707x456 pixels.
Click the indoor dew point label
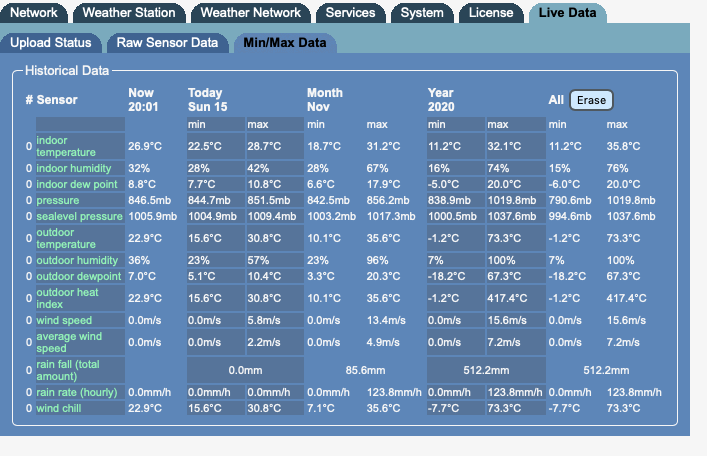(76, 184)
